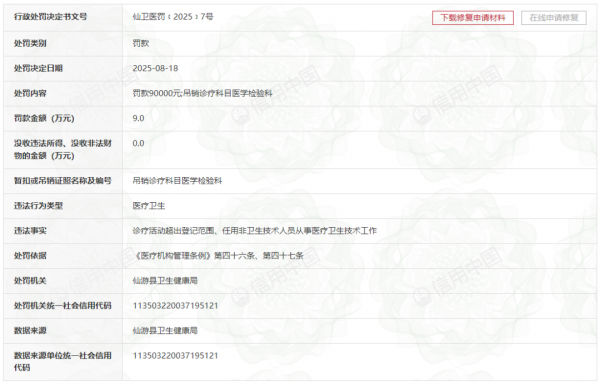
Task: Click the 处罚类别 label
Action: [30, 43]
